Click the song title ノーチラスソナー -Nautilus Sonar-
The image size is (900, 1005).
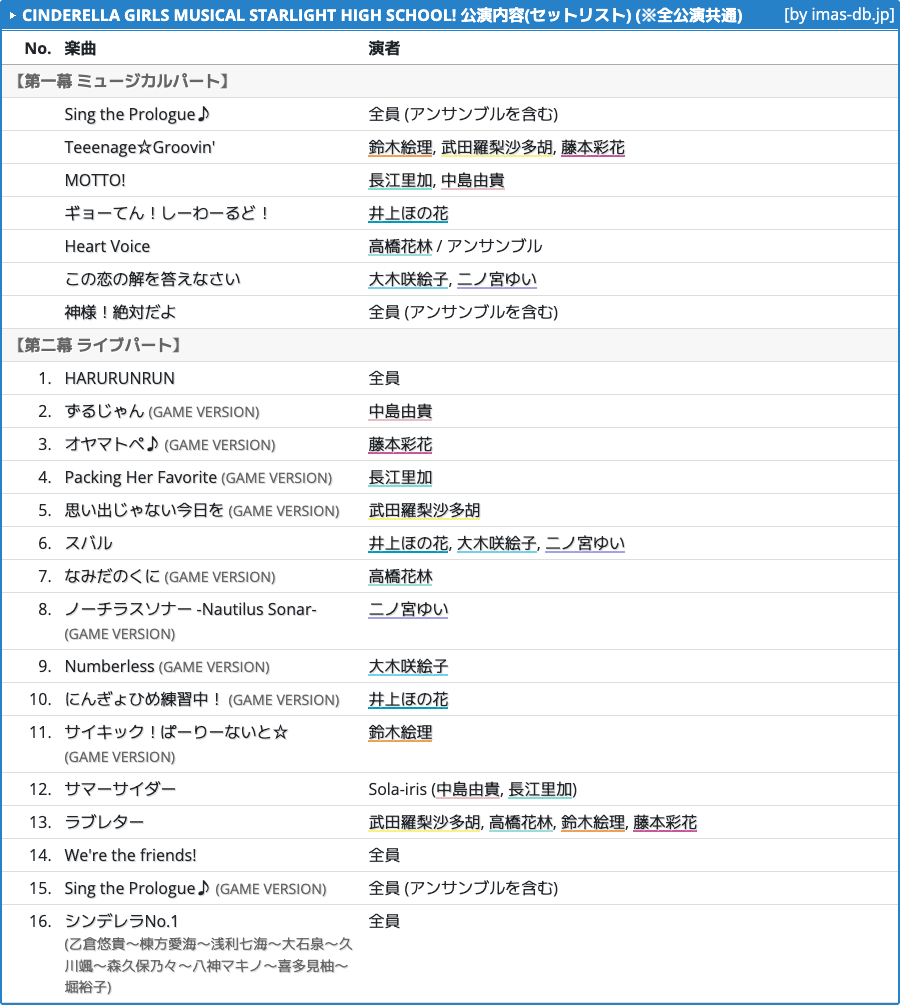point(190,609)
